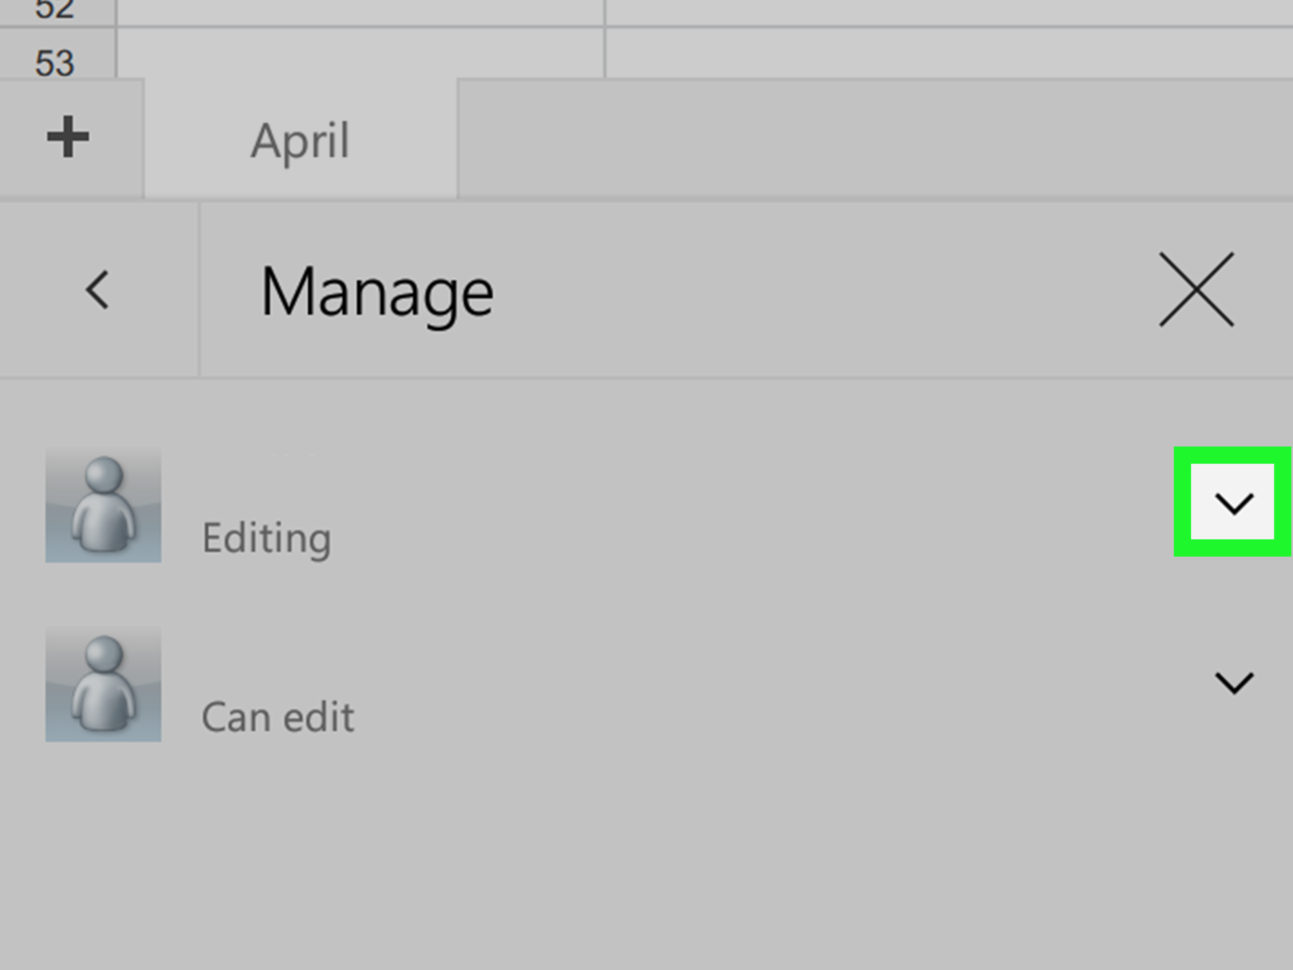
Task: Tap the back arrow in the Manage panel
Action: click(97, 290)
